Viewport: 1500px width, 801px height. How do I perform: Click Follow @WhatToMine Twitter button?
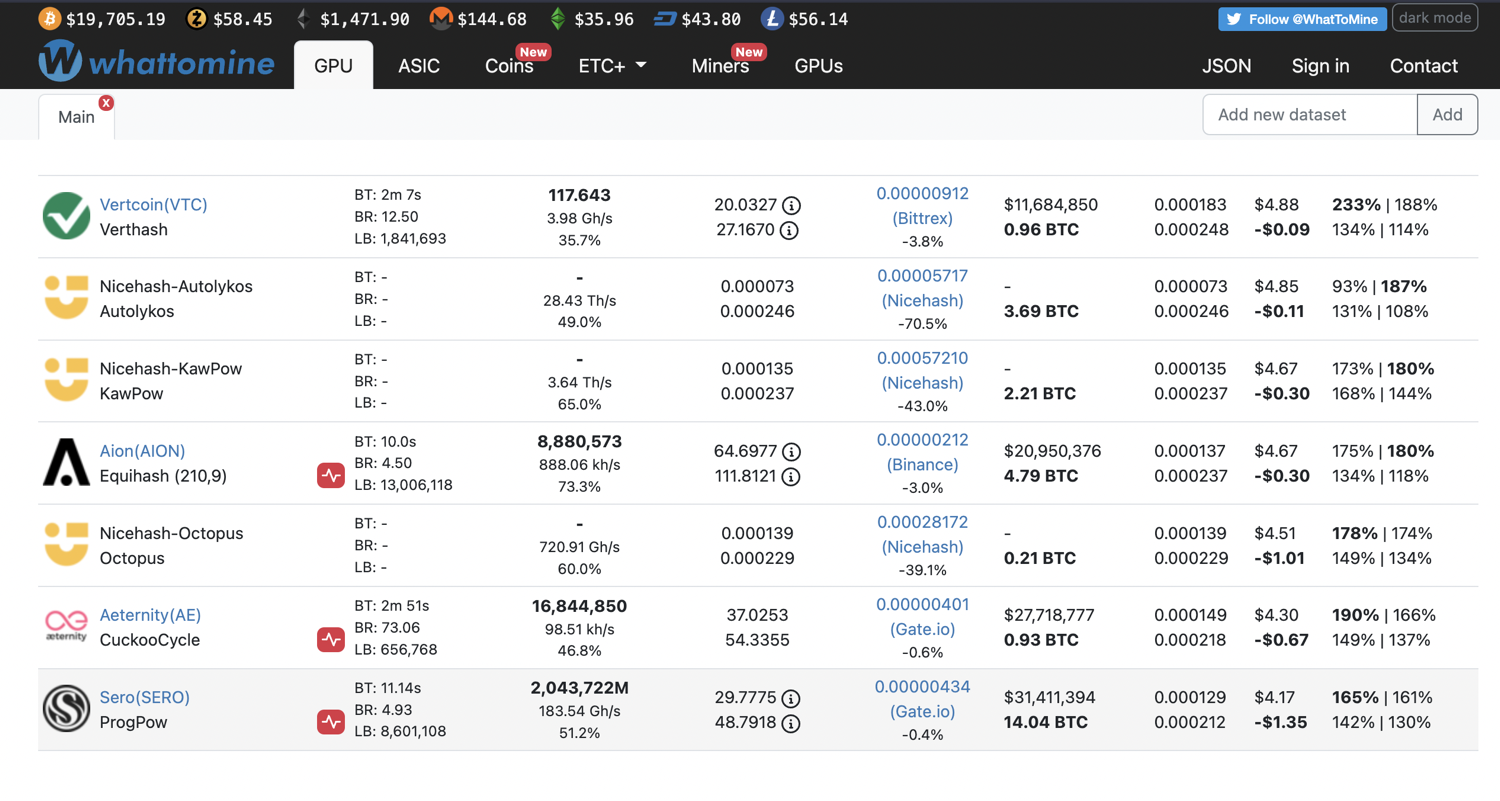pyautogui.click(x=1301, y=19)
